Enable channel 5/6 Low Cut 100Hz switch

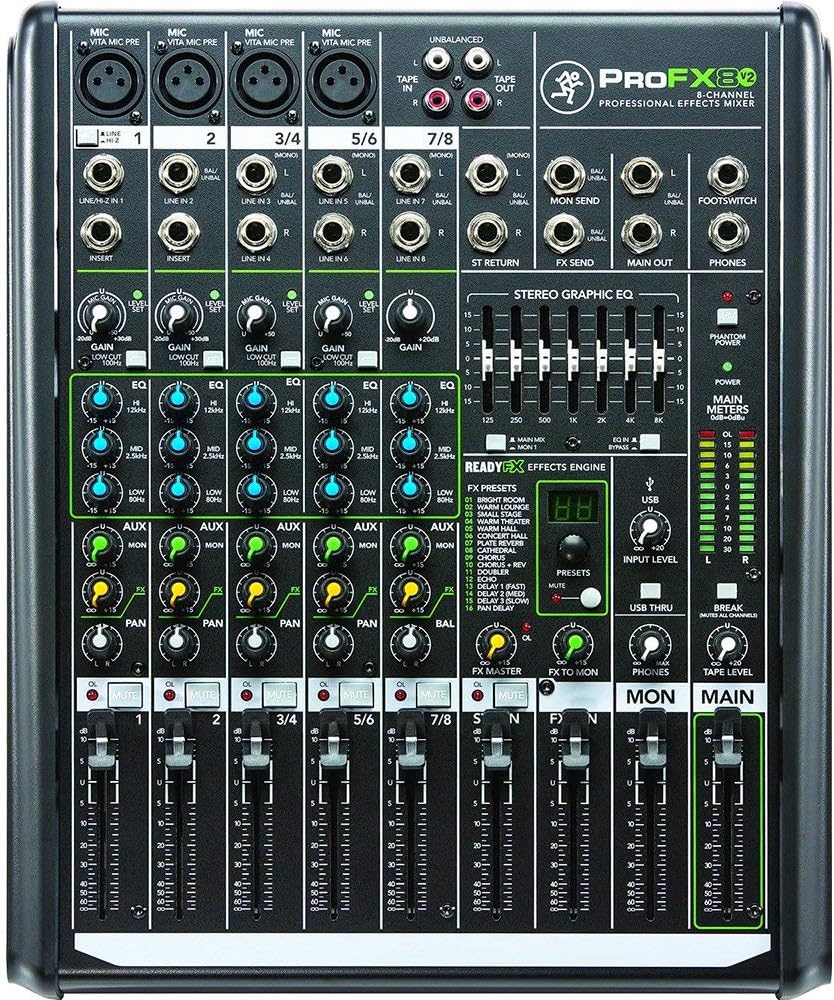pos(367,359)
